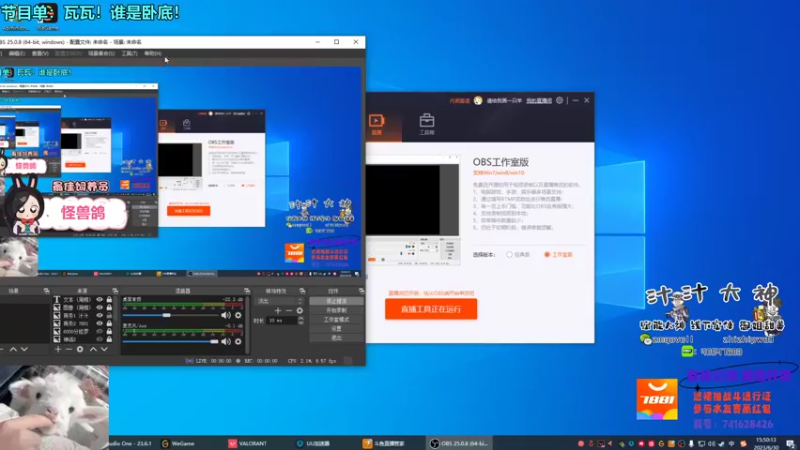
Task: Open 桌面音频 audio settings gear
Action: (238, 315)
